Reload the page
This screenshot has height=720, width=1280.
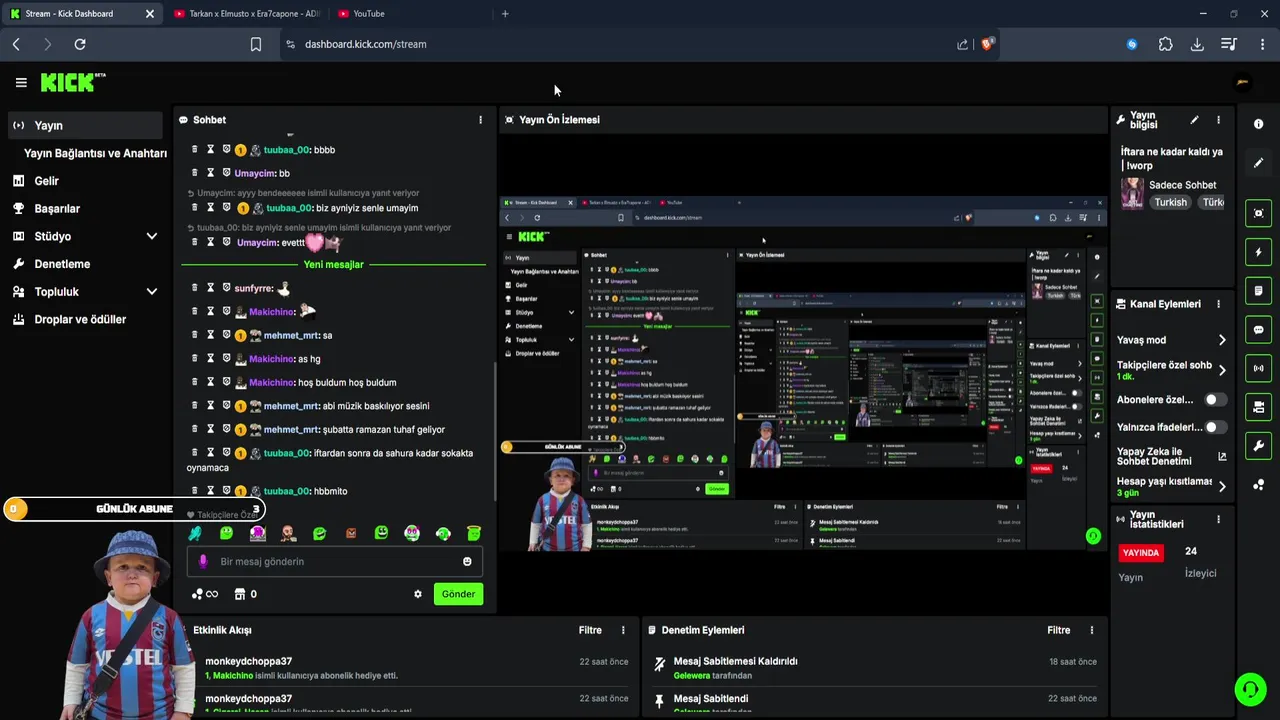point(80,44)
